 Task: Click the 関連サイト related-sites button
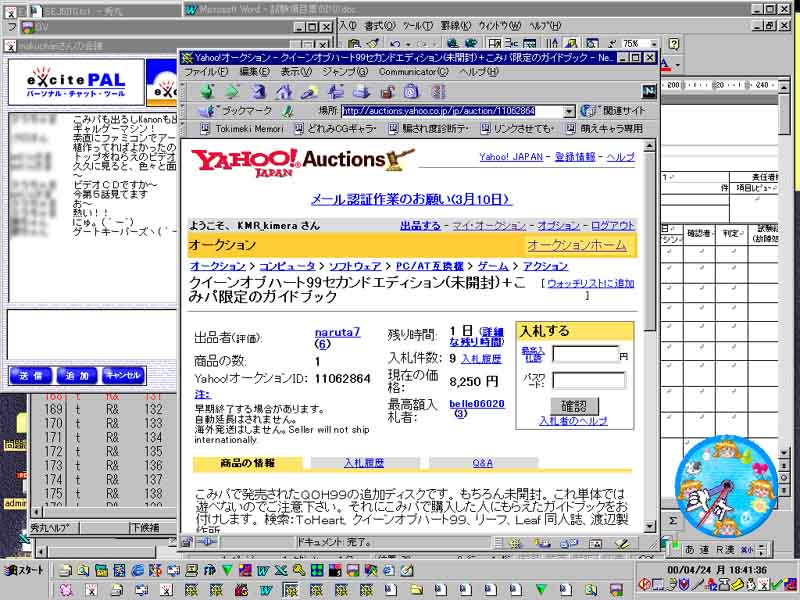613,111
